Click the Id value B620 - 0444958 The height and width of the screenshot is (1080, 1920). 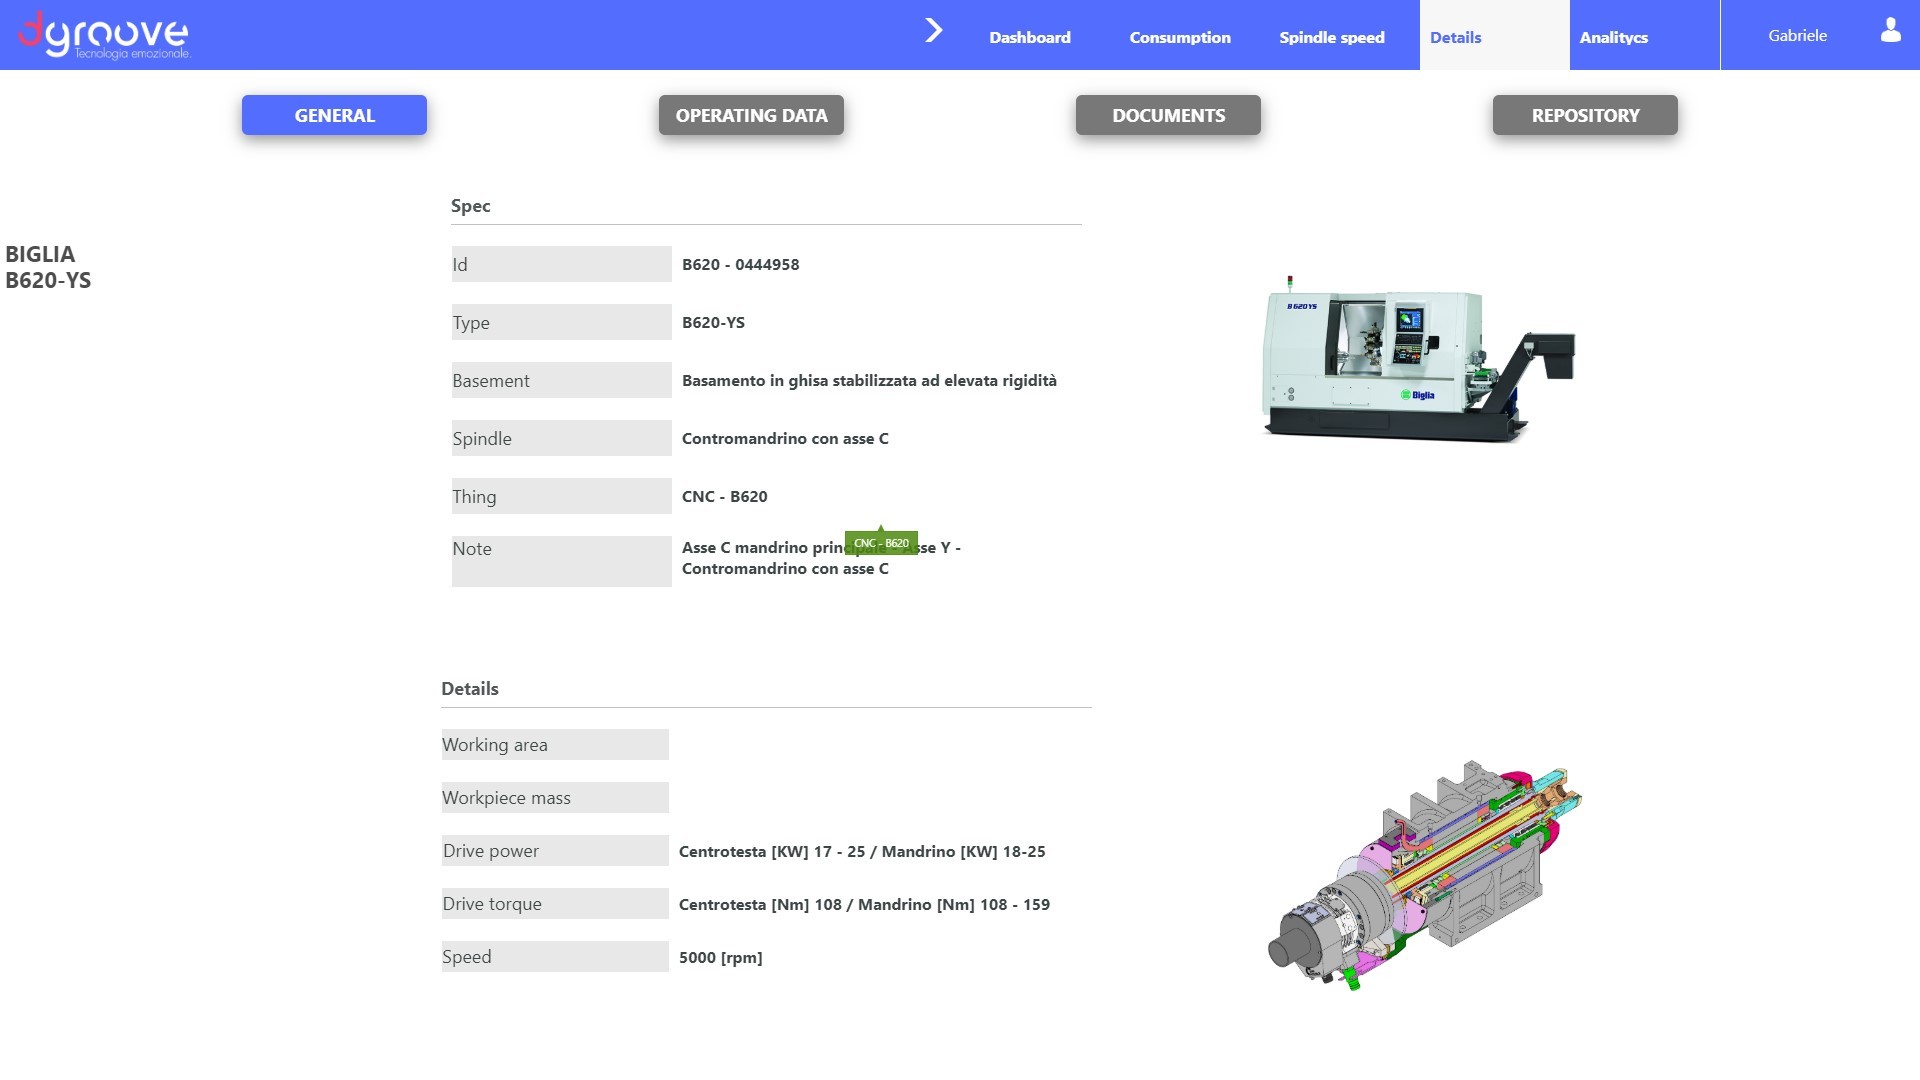741,264
